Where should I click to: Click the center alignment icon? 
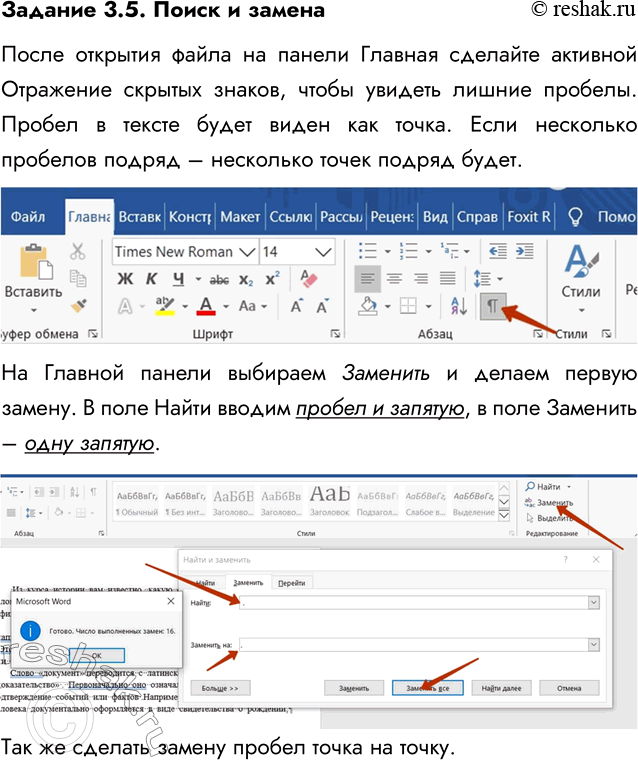(395, 280)
